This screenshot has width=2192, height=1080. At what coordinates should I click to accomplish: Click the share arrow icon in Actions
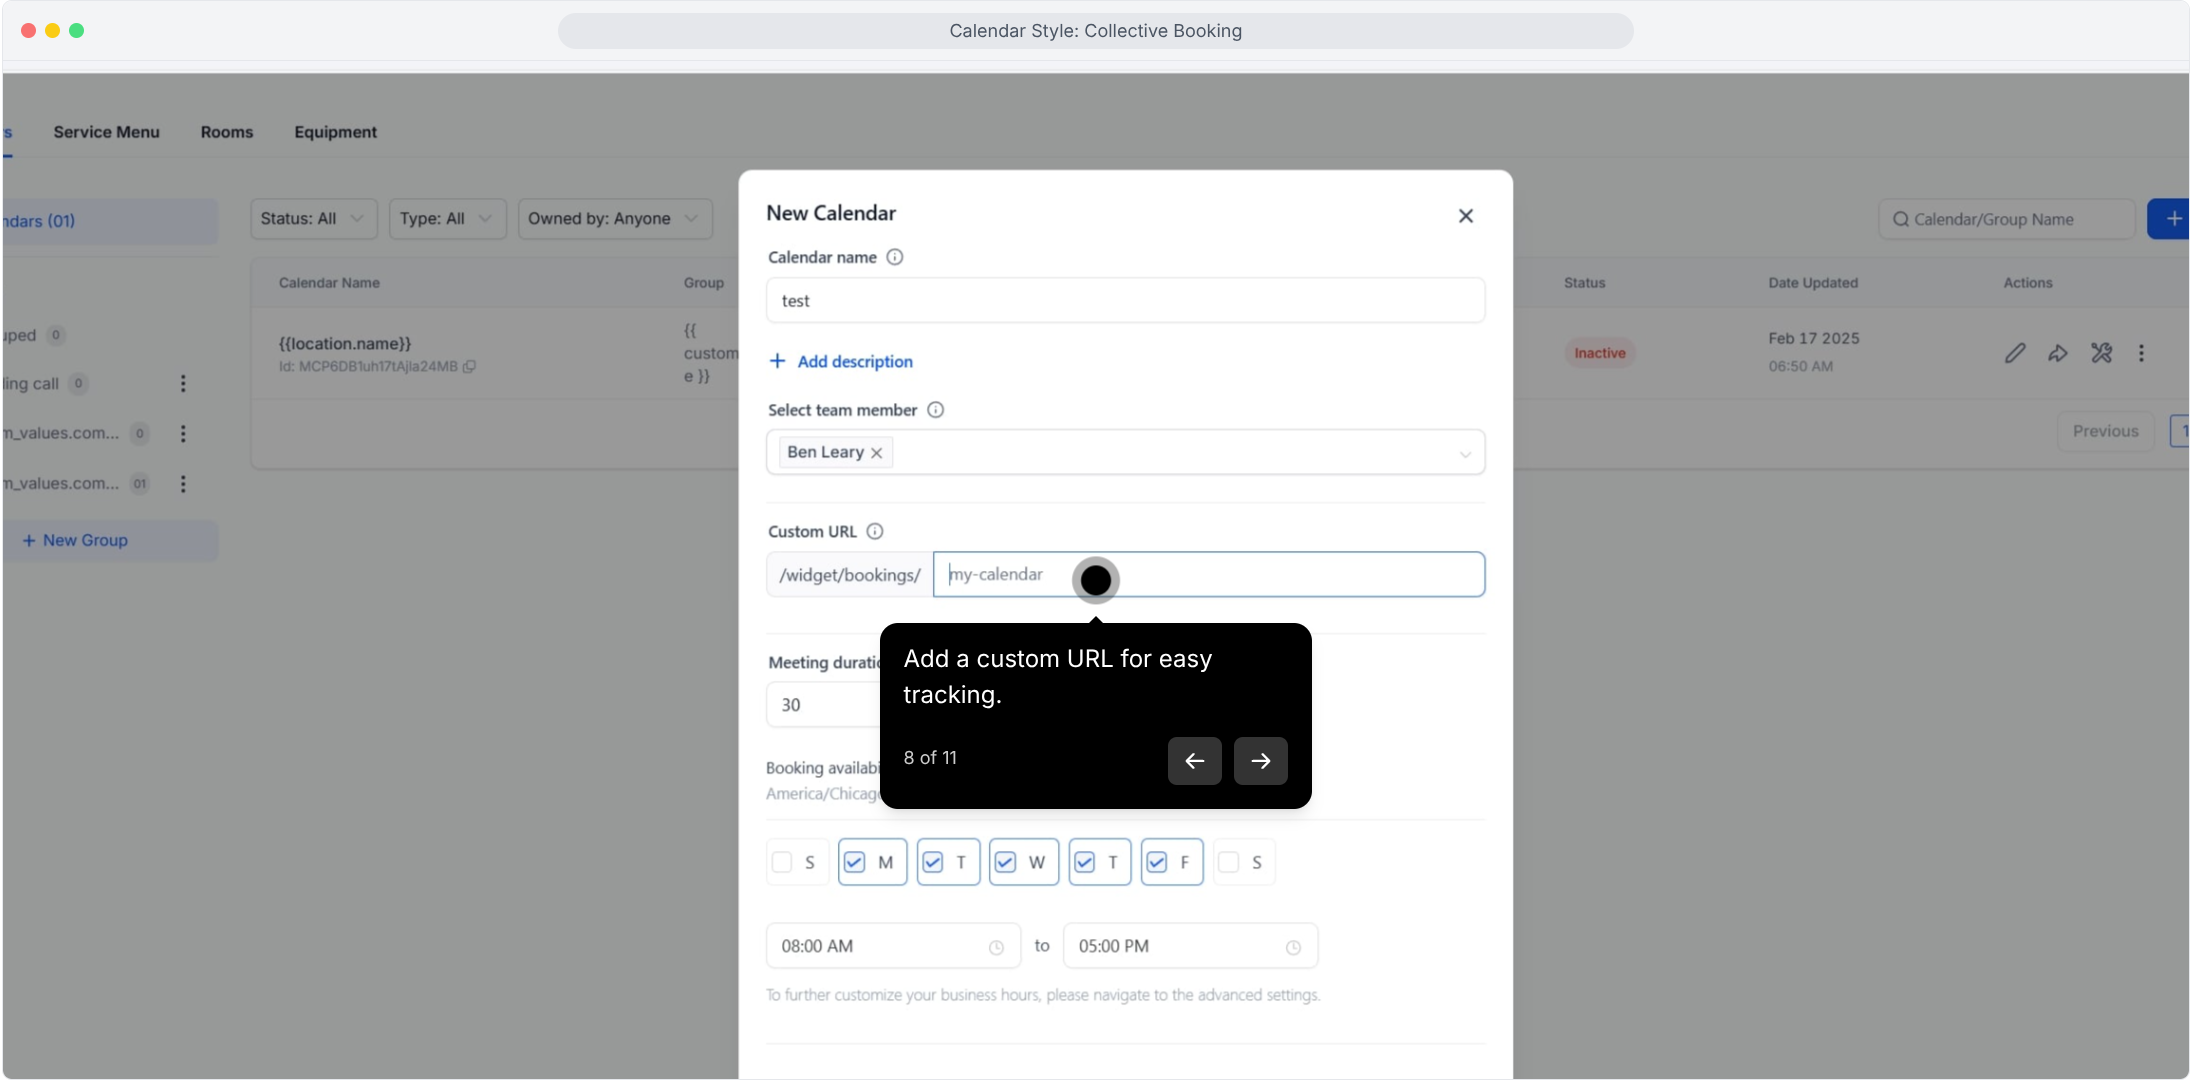click(2057, 353)
